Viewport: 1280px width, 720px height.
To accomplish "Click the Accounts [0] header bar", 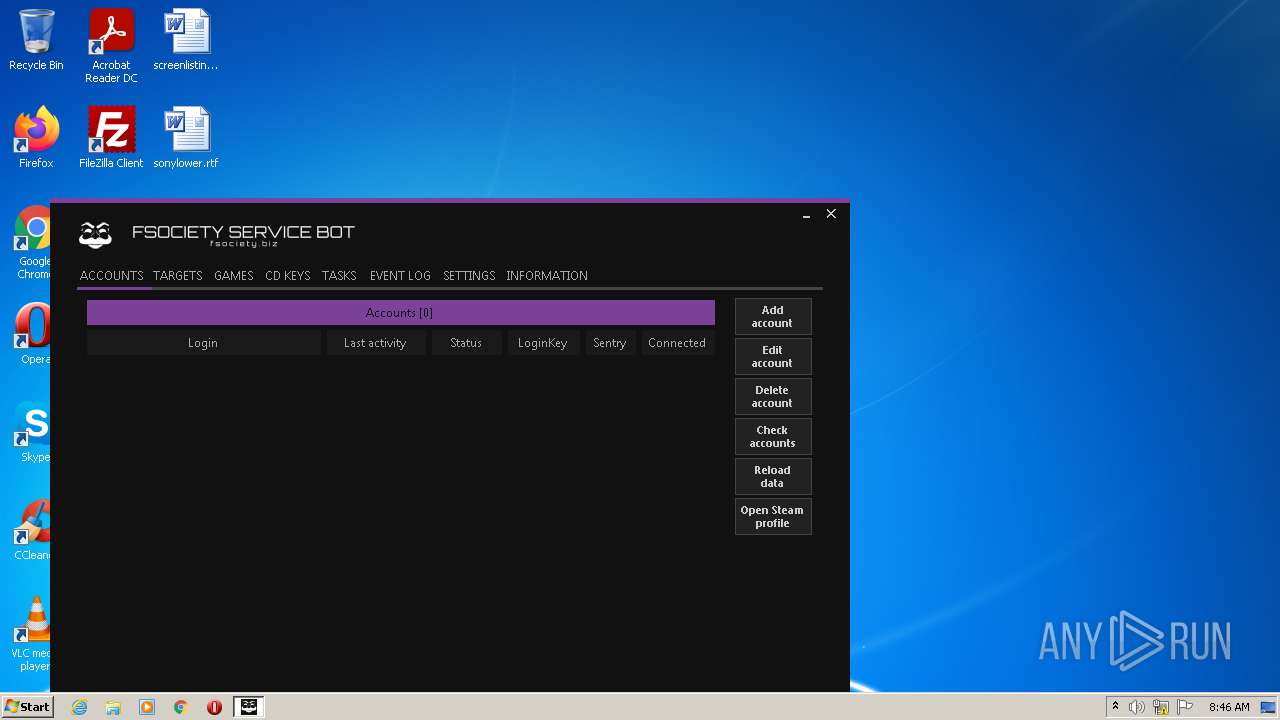I will coord(401,313).
